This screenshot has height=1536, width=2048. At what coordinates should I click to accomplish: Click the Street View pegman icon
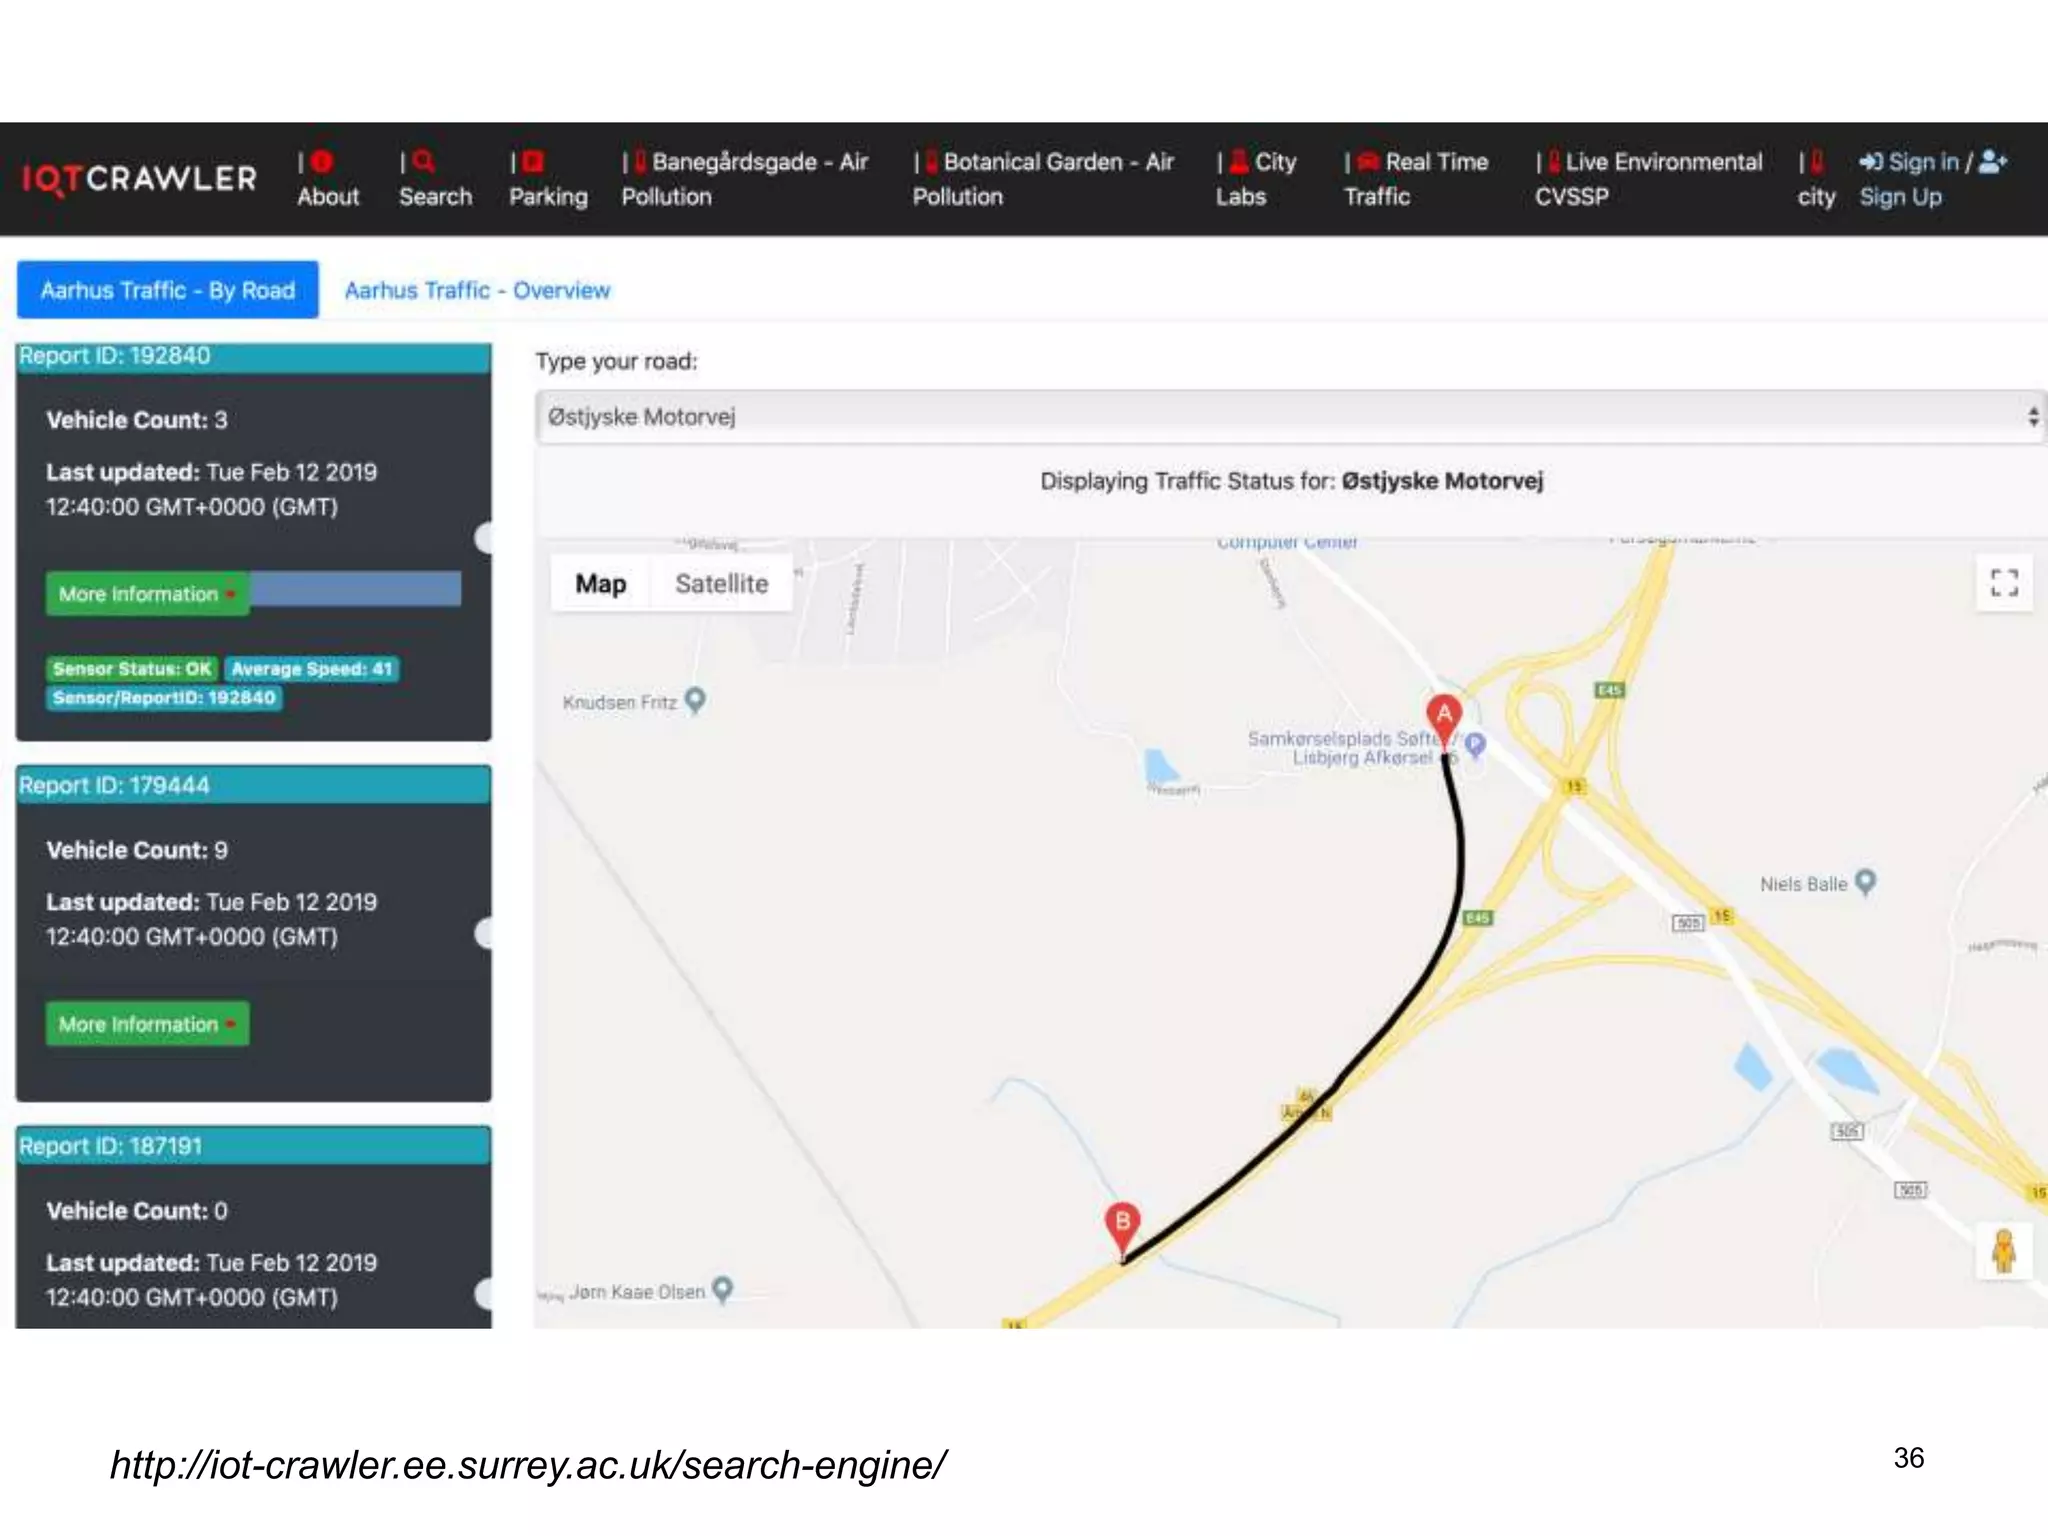tap(2004, 1251)
